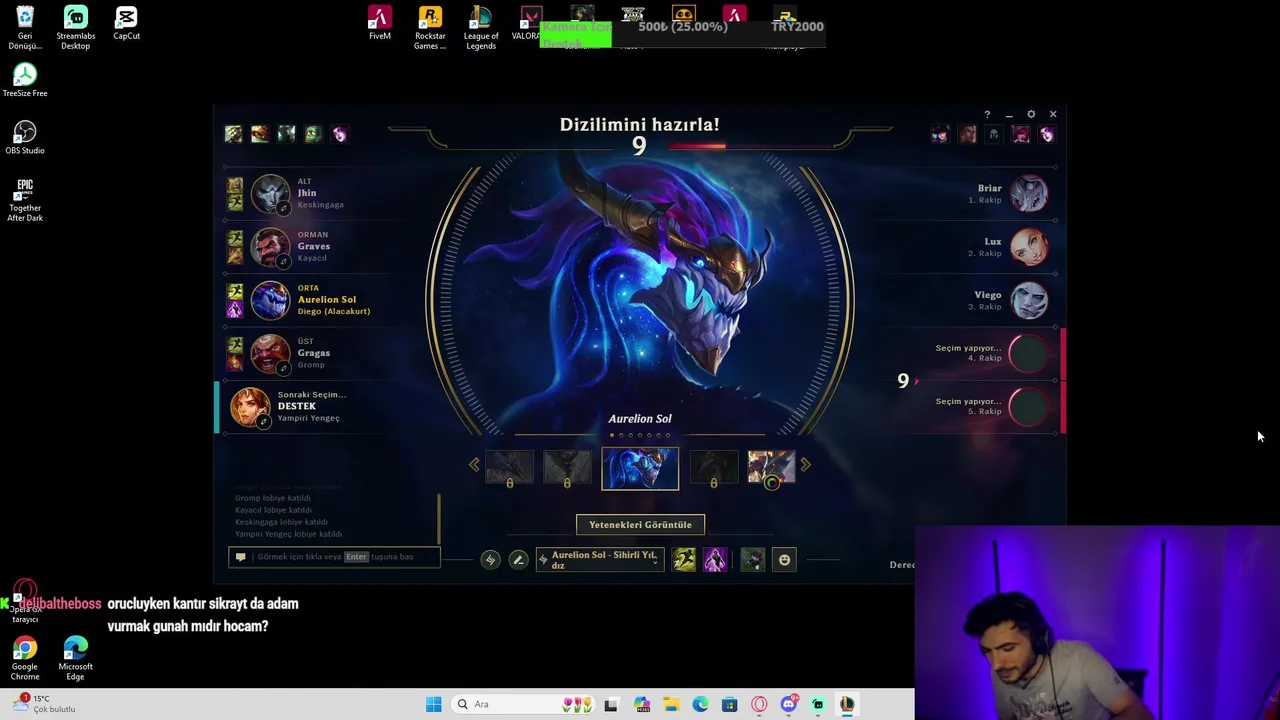Open the rune page edit pencil
Screen dimensions: 1280x720
pos(518,560)
